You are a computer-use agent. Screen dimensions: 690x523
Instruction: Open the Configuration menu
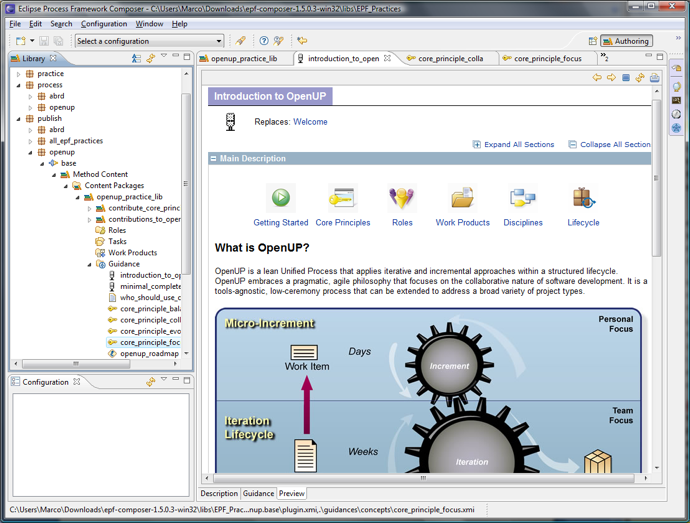click(x=104, y=24)
